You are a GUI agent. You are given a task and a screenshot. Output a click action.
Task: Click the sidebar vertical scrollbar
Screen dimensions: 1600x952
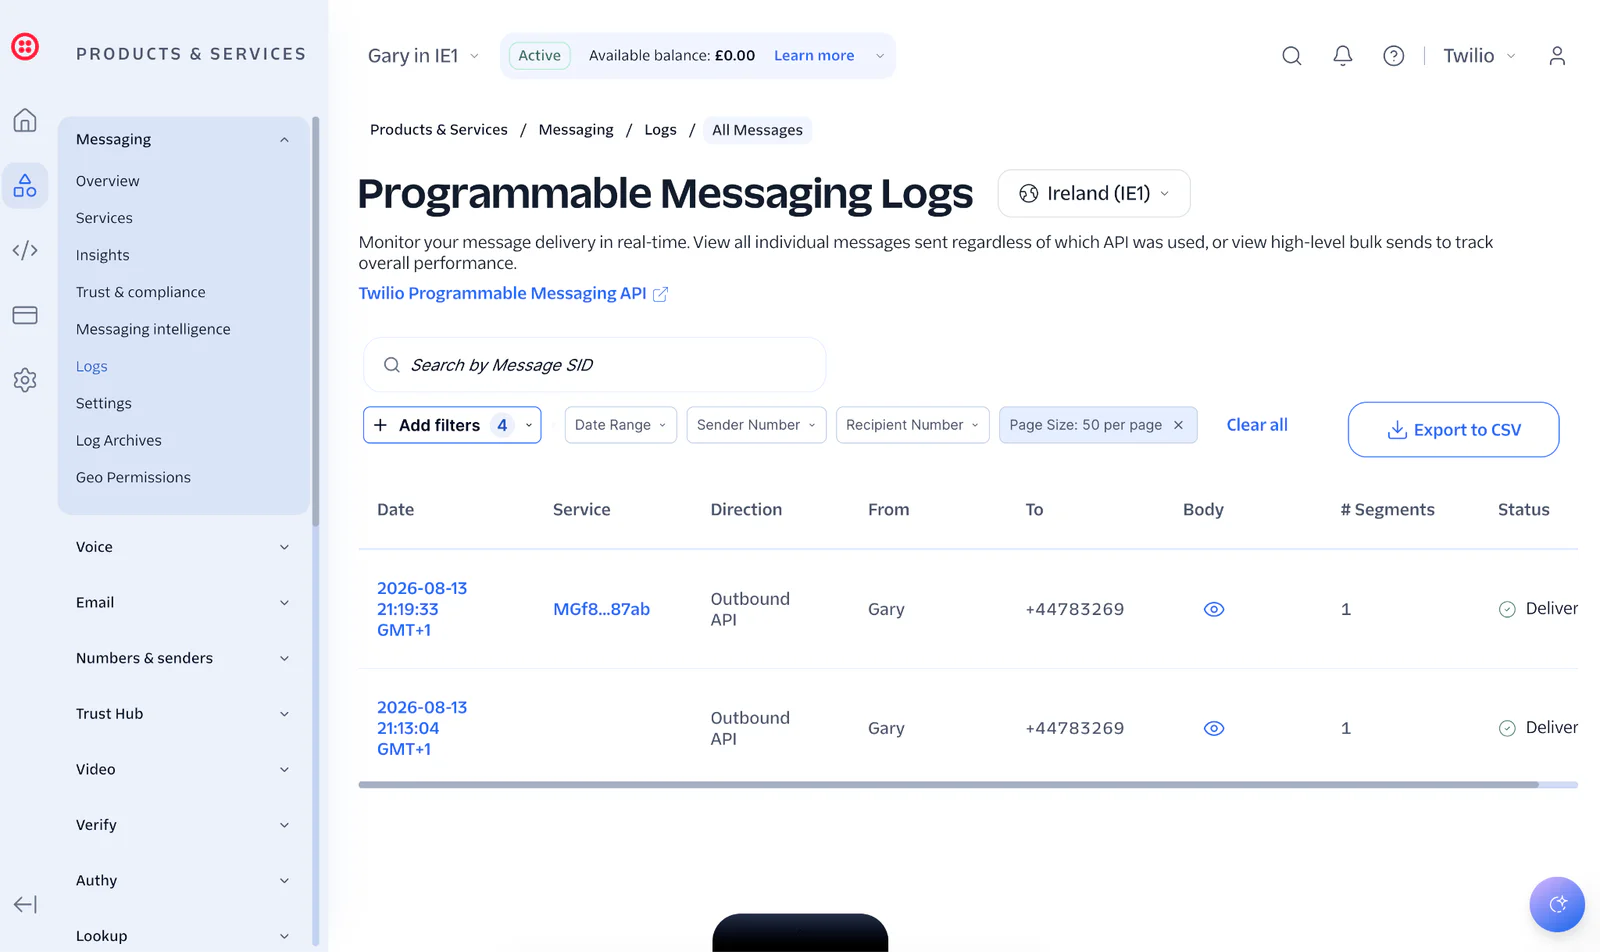tap(316, 320)
